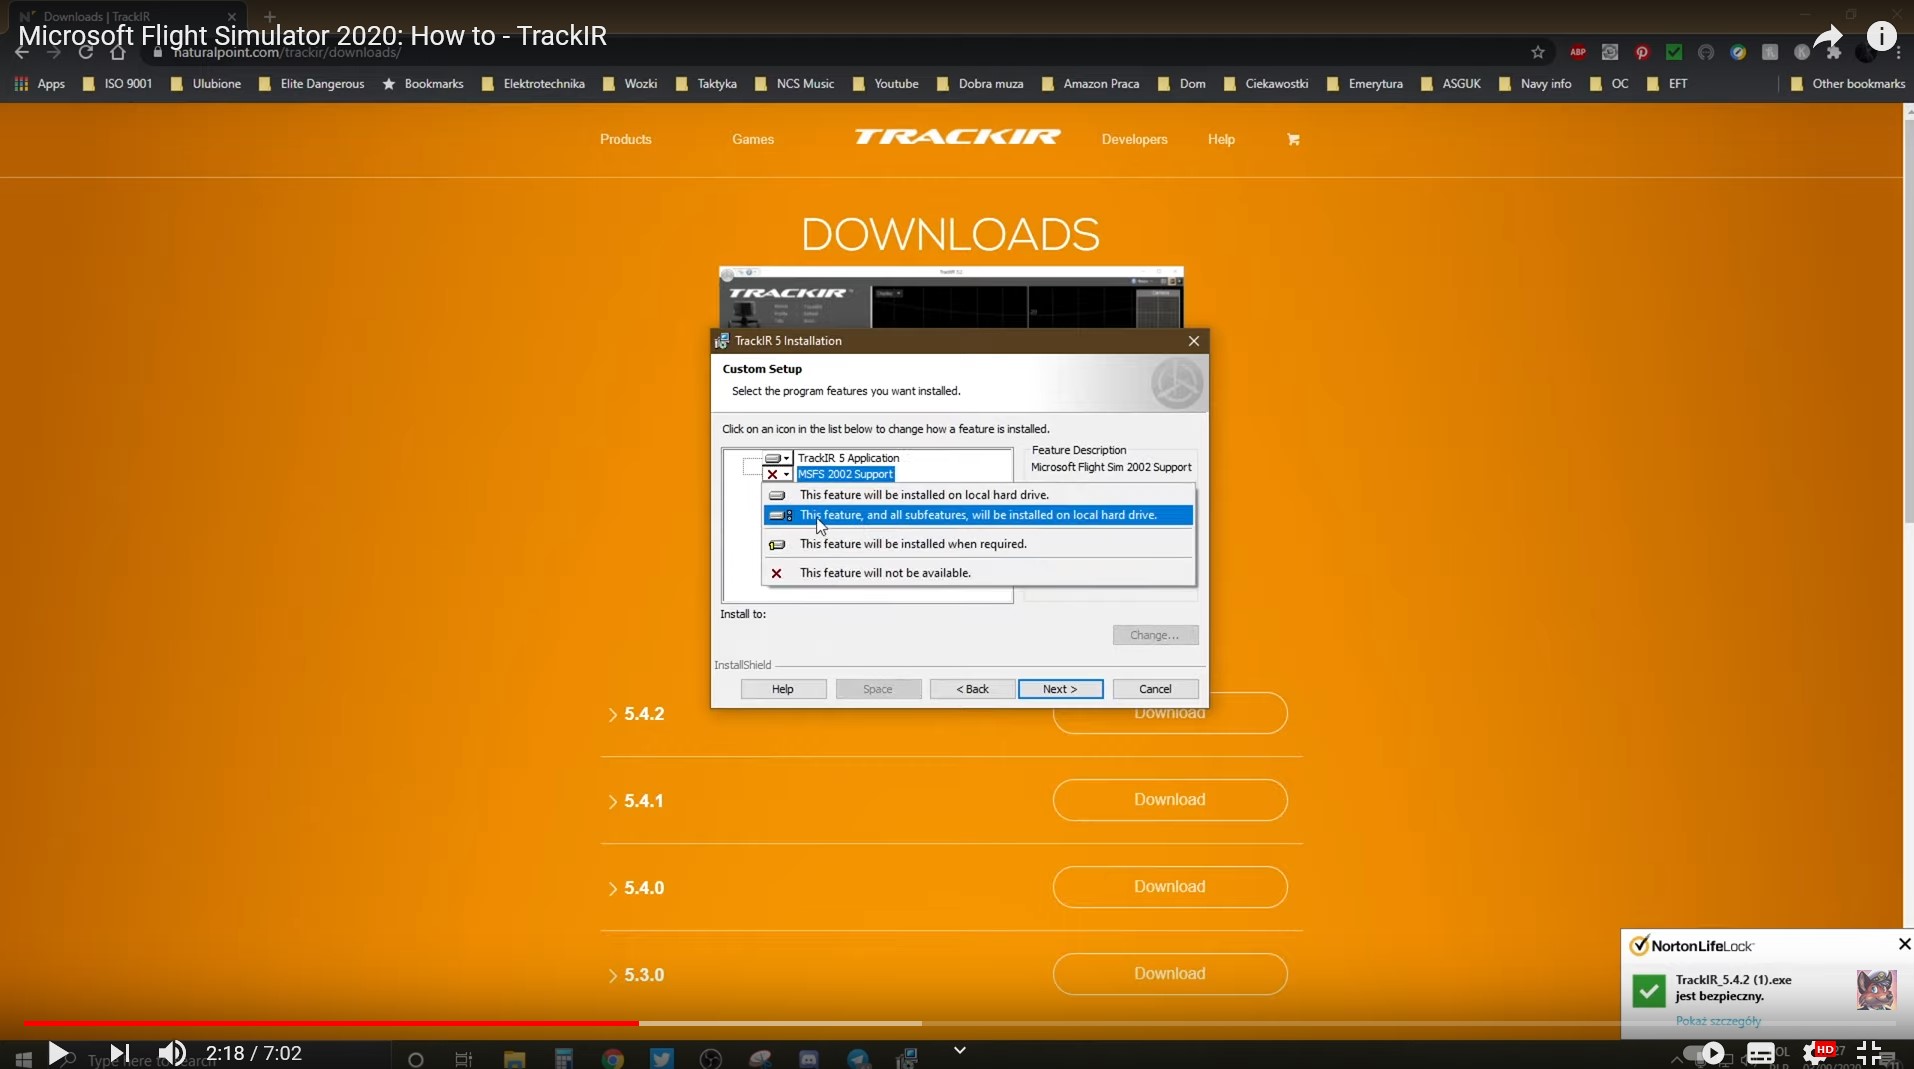This screenshot has width=1914, height=1069.
Task: Click Next in TrackIR installer
Action: pyautogui.click(x=1060, y=689)
